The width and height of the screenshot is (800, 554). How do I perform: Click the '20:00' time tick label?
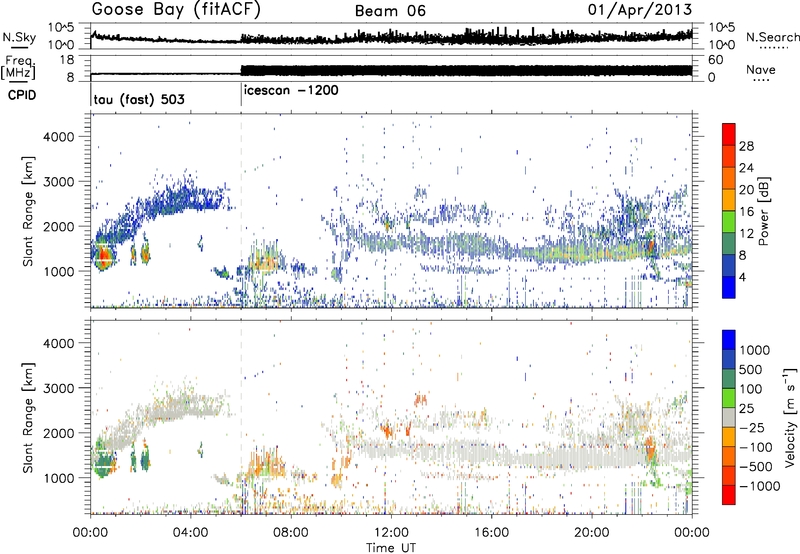coord(592,533)
